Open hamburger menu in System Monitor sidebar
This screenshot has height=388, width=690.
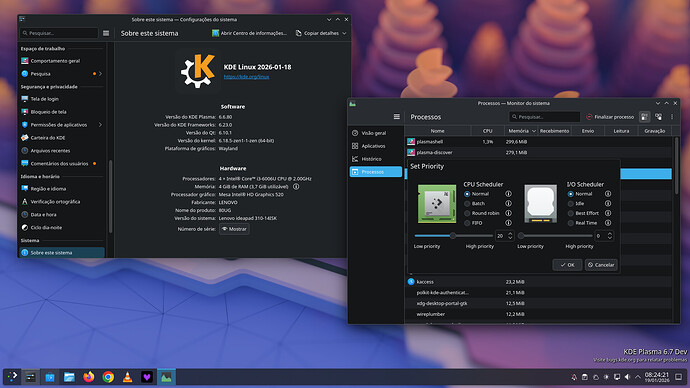[396, 117]
